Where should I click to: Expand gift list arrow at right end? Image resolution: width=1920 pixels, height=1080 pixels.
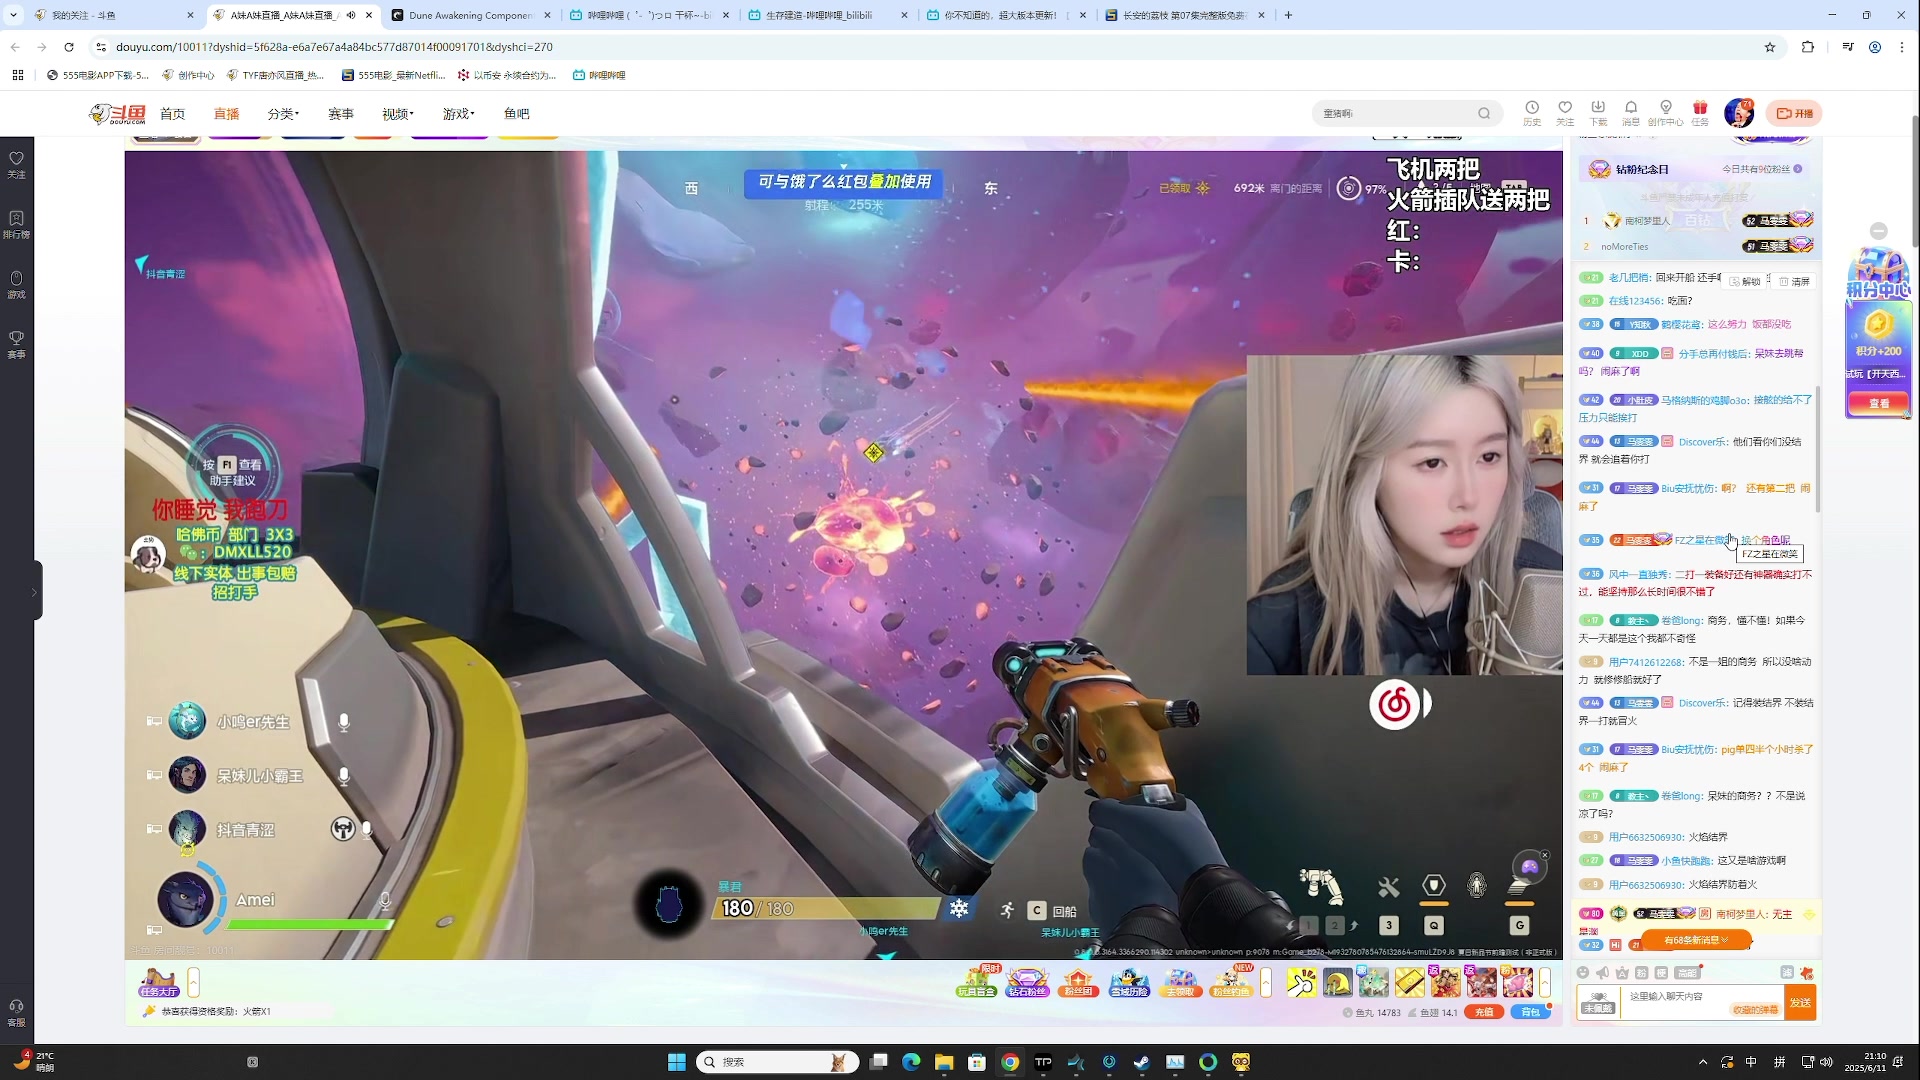(x=1545, y=983)
